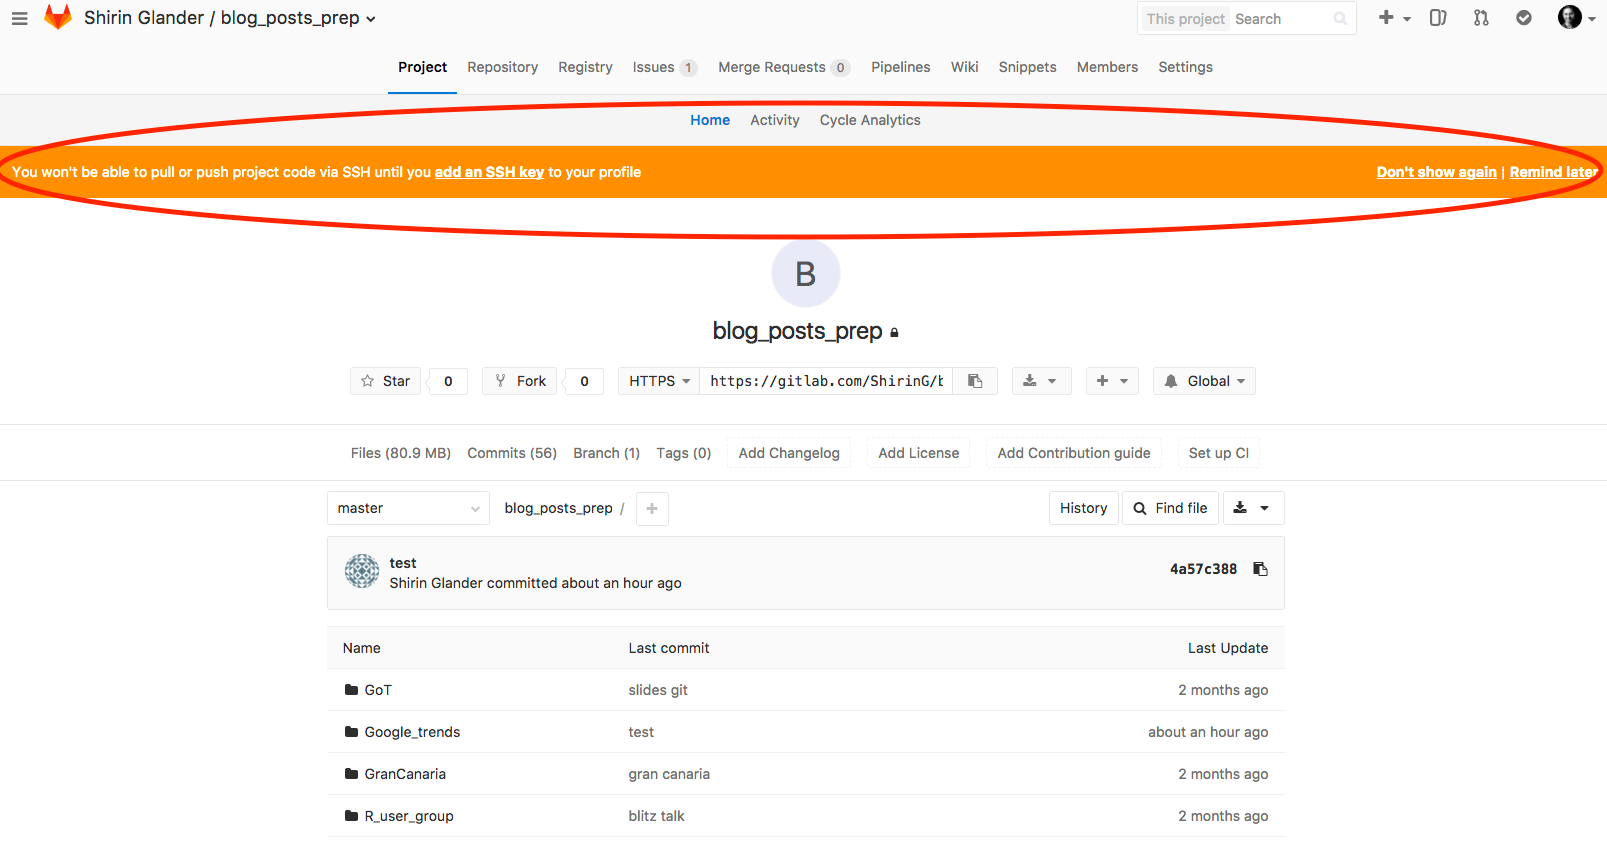The image size is (1607, 841).
Task: Open the Members tab
Action: [x=1107, y=67]
